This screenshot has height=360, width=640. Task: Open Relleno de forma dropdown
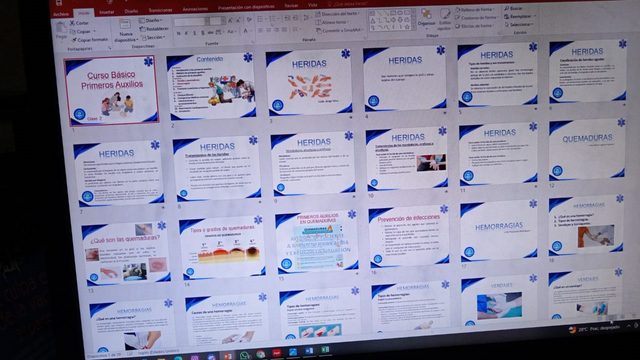tap(475, 9)
